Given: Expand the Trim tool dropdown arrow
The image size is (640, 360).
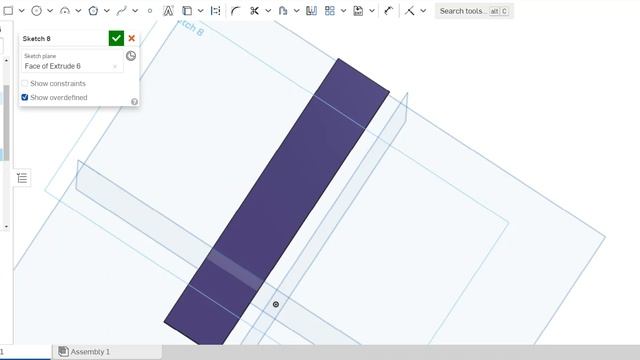Looking at the screenshot, I should click(268, 11).
